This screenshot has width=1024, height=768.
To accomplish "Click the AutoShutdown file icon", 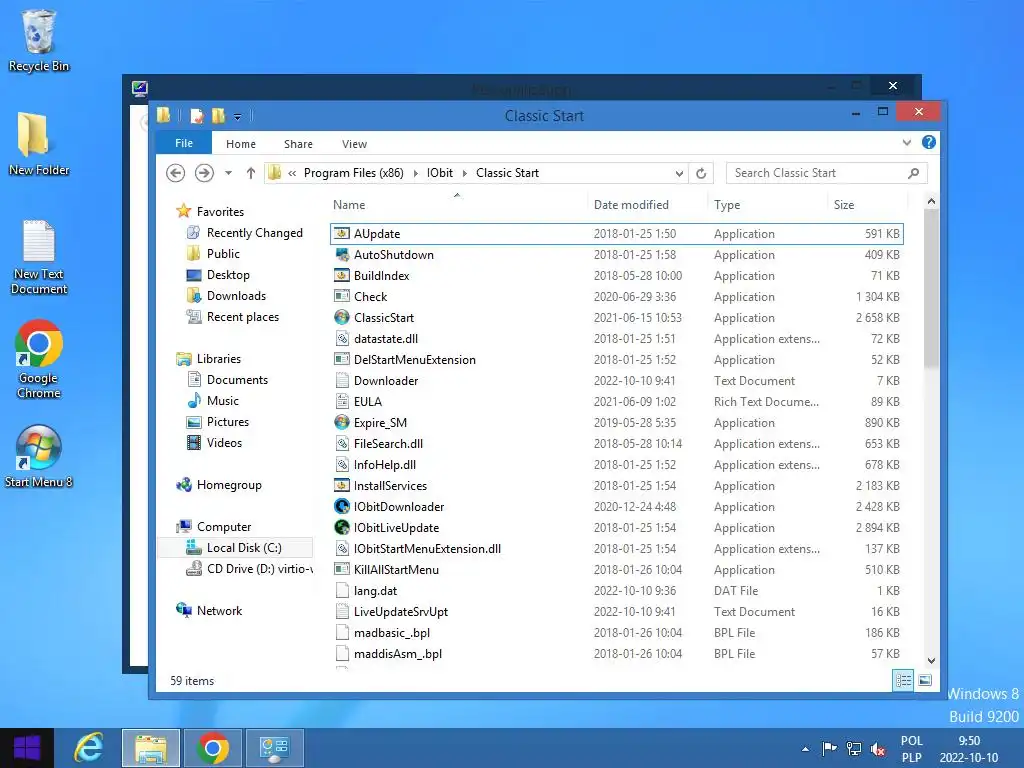I will coord(342,255).
